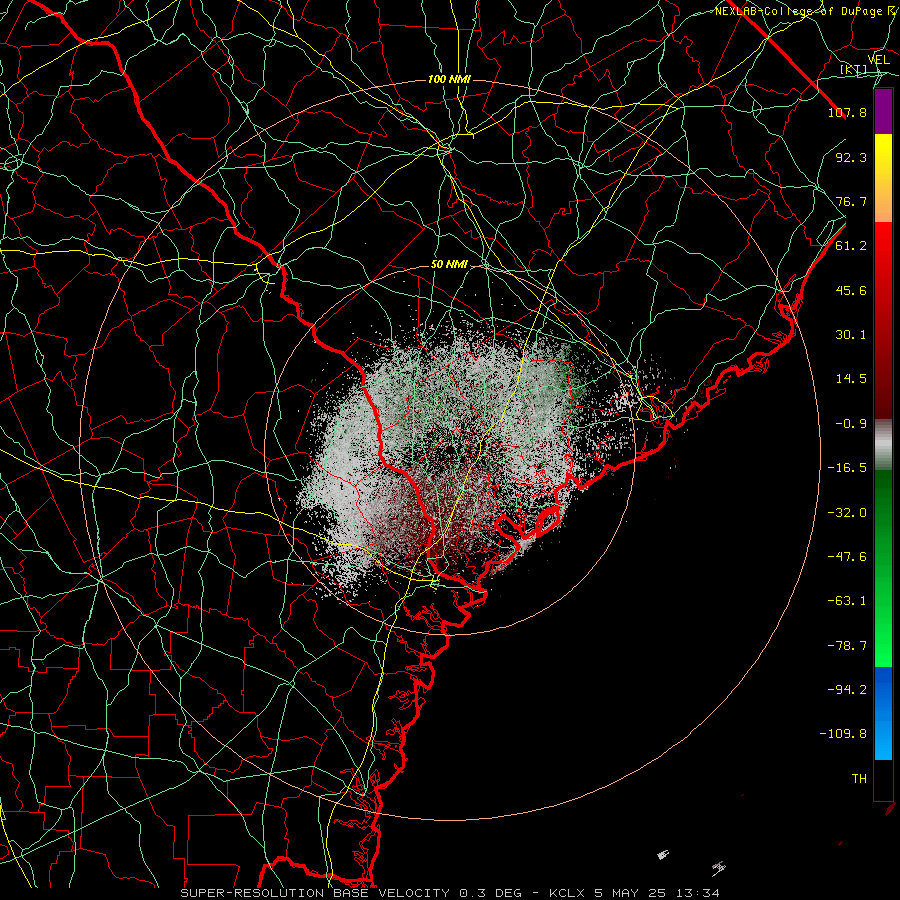Click the 76.7 value on velocity scale

[851, 201]
